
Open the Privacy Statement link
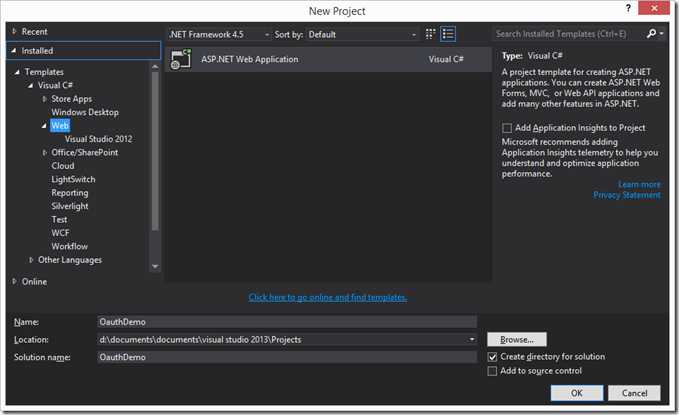click(627, 195)
